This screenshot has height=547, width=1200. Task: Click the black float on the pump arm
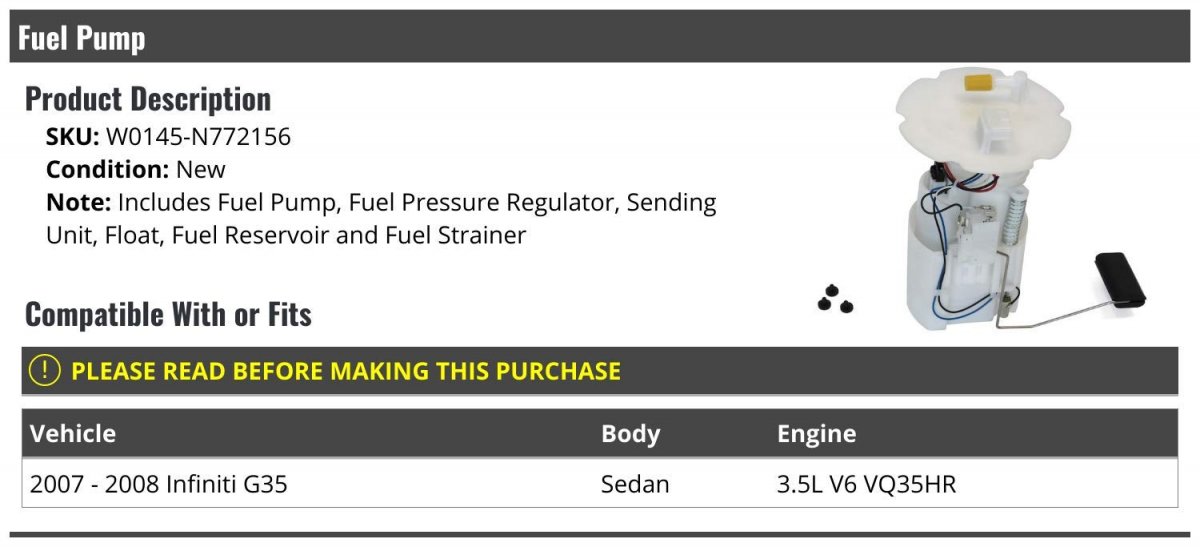pyautogui.click(x=1120, y=279)
